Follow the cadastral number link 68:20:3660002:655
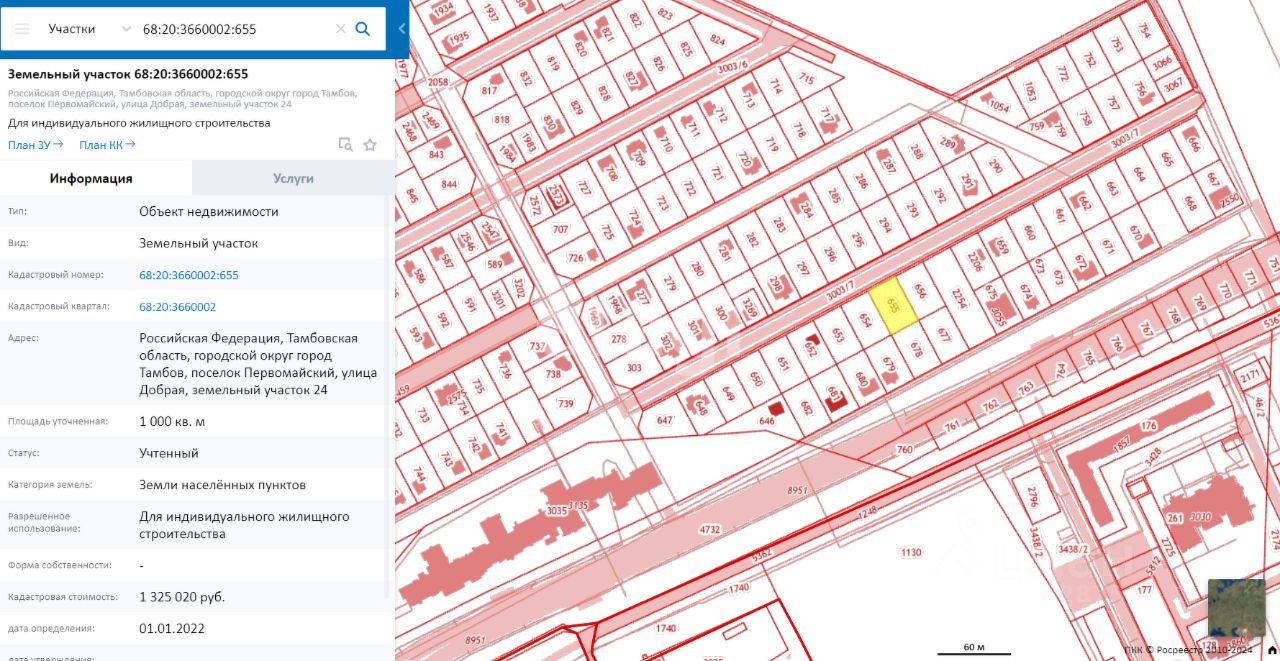 click(x=189, y=275)
